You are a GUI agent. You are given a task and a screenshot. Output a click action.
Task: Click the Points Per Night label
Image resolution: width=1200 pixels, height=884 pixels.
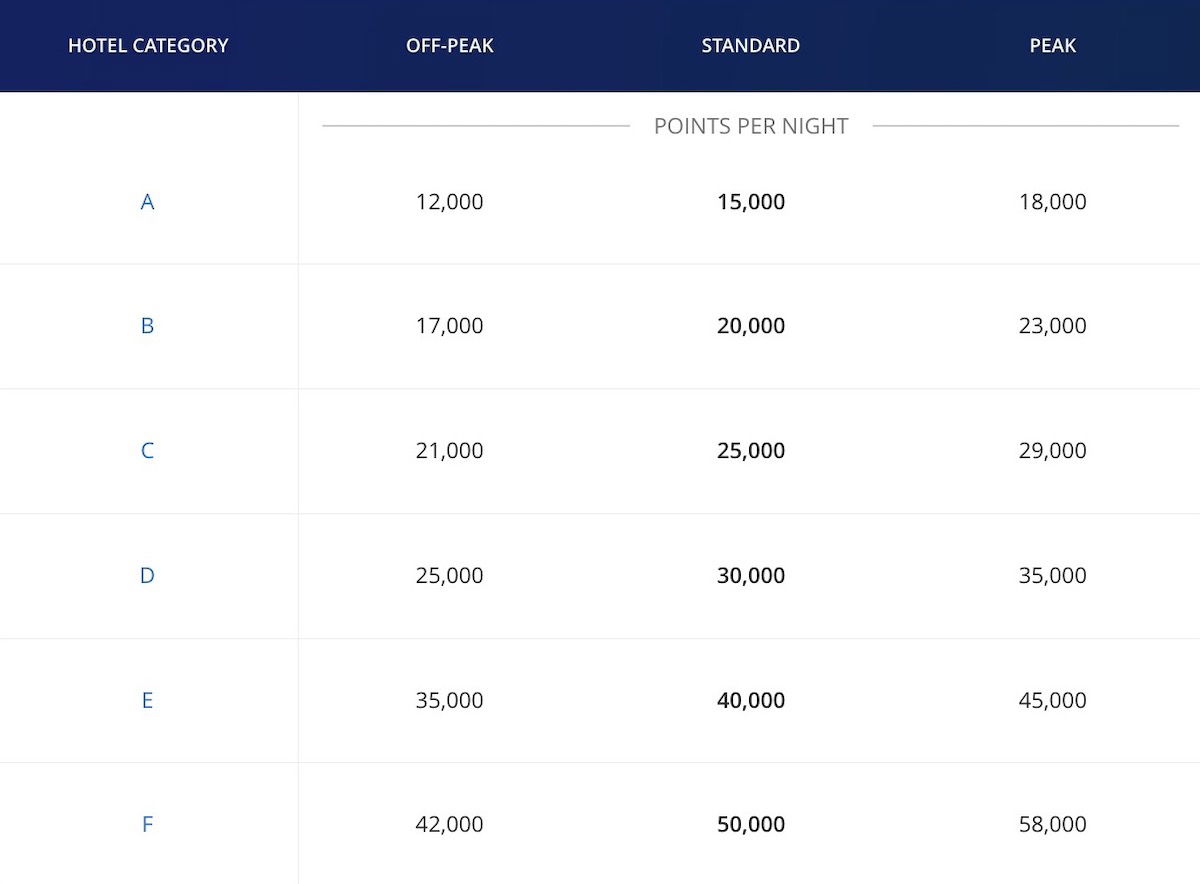pos(750,126)
